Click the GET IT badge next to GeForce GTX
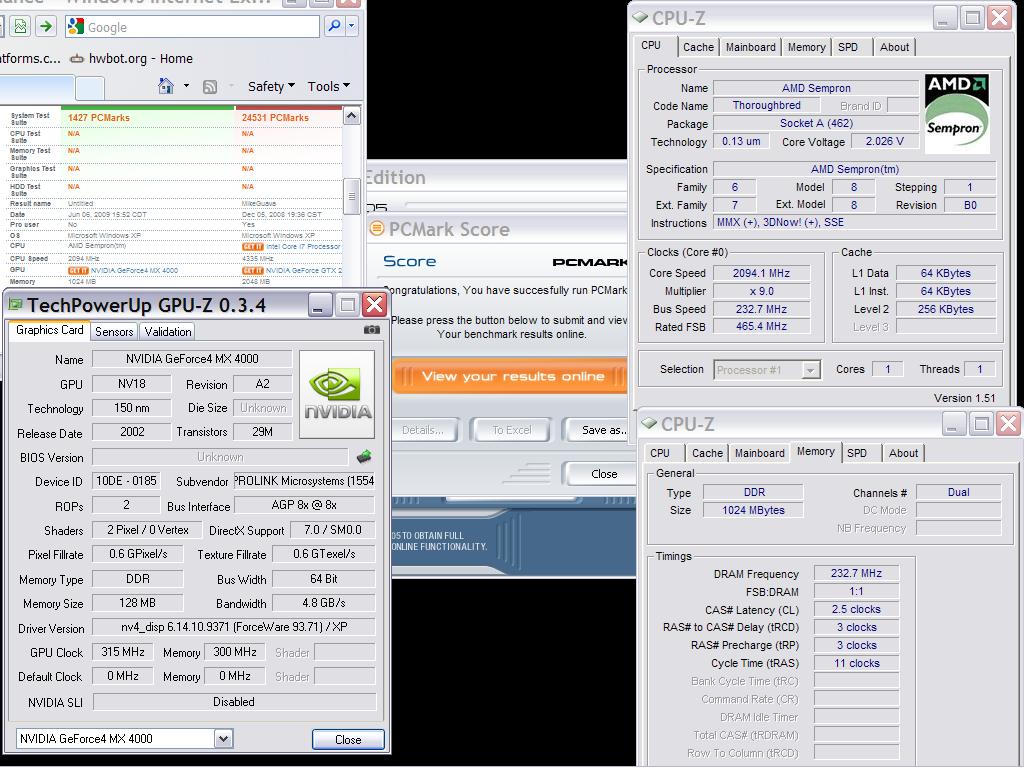The height and width of the screenshot is (768, 1024). 252,270
